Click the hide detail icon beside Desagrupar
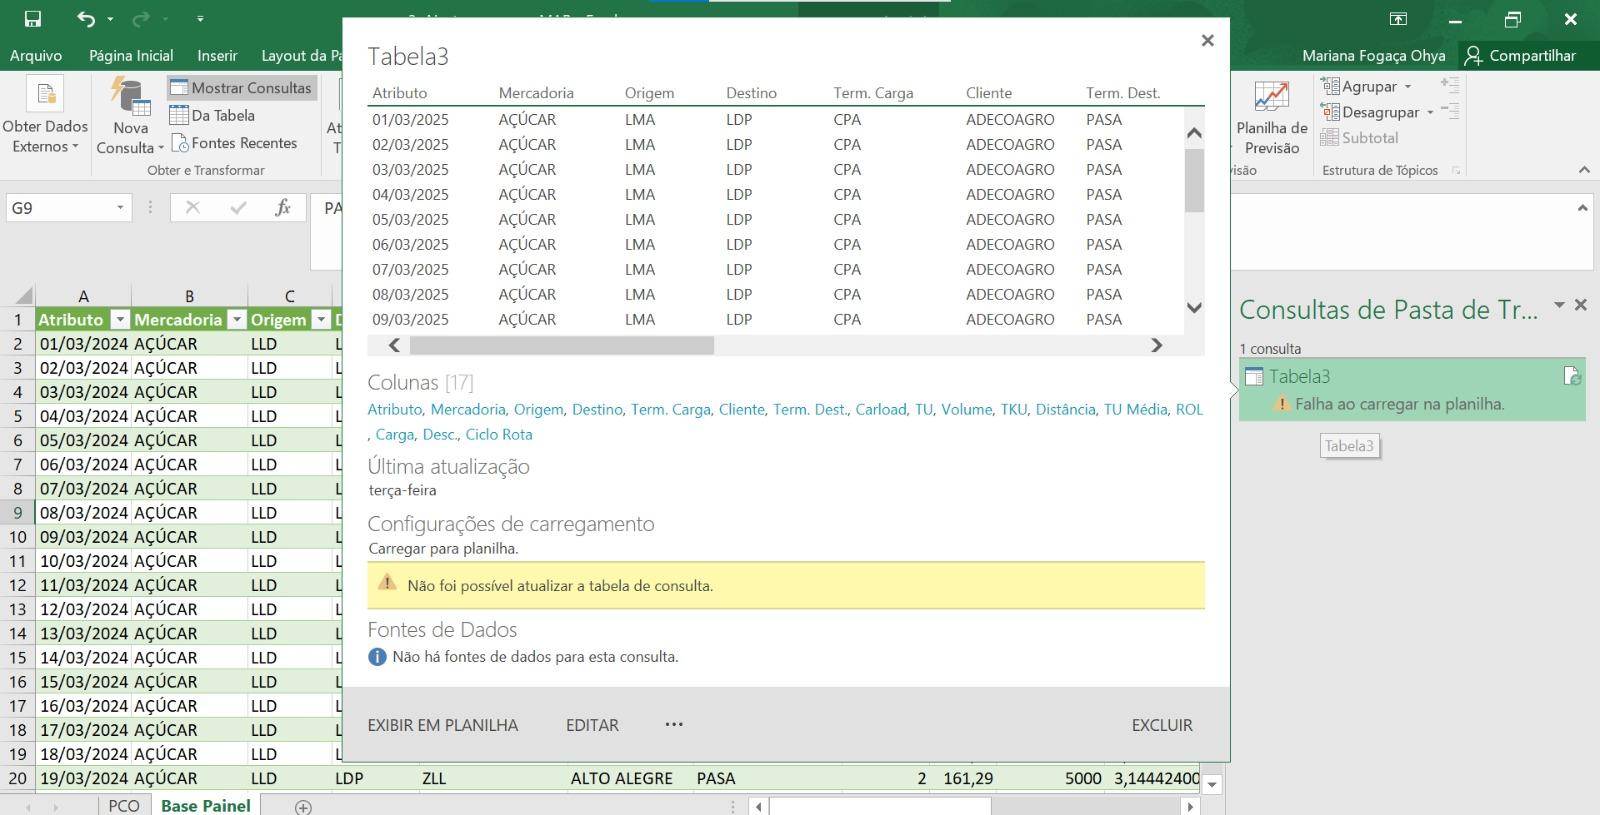 tap(1450, 111)
